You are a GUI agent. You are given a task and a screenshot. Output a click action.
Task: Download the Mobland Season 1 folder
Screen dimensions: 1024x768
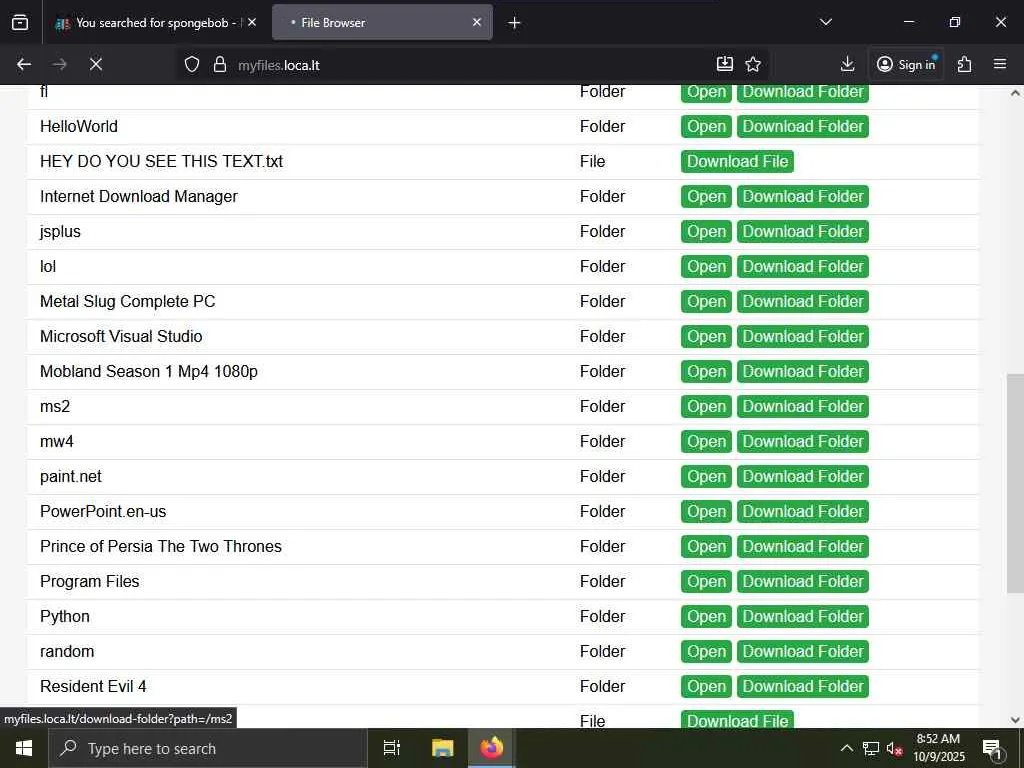tap(803, 372)
